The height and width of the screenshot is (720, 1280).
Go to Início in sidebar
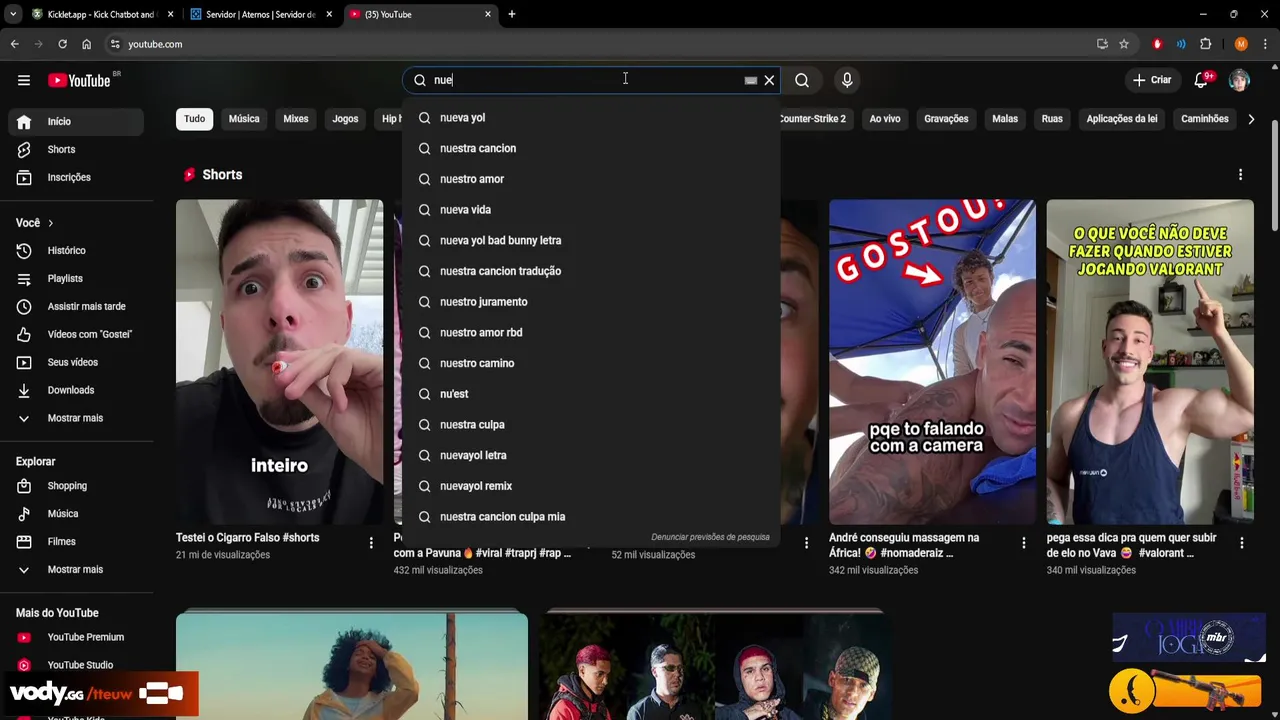(x=76, y=121)
